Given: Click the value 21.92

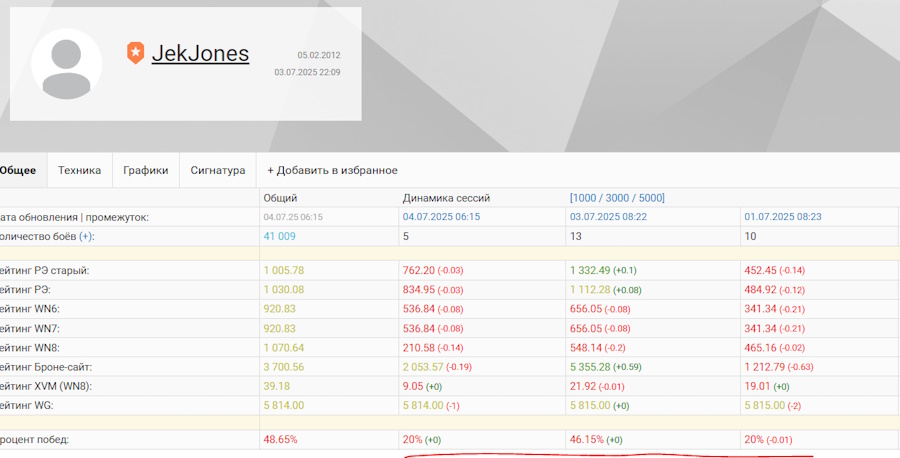Looking at the screenshot, I should pos(582,386).
